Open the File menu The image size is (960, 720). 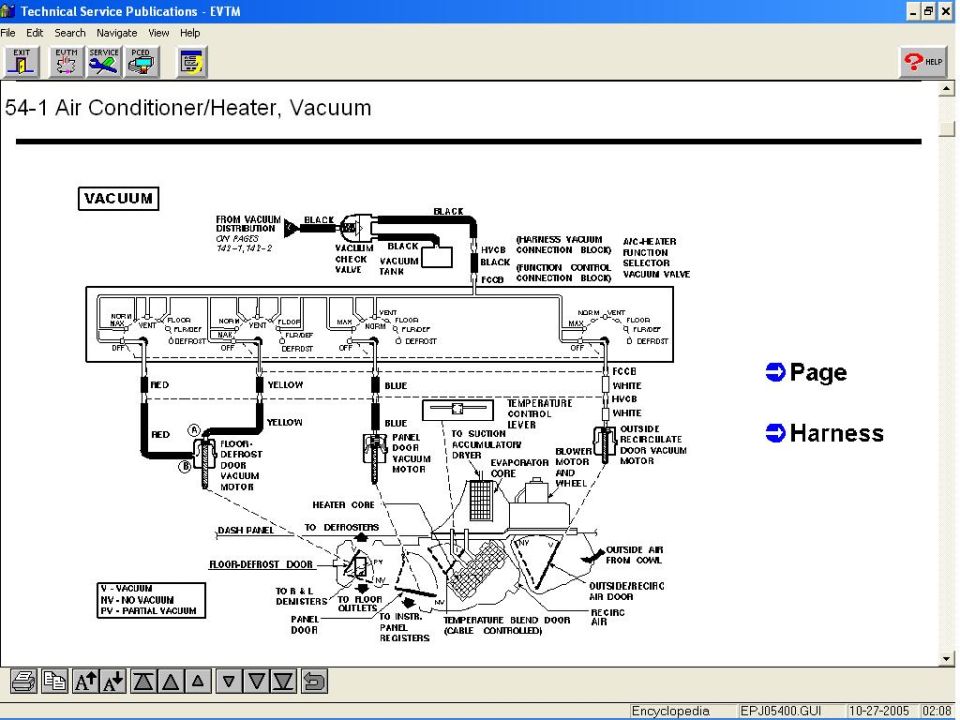tap(8, 33)
